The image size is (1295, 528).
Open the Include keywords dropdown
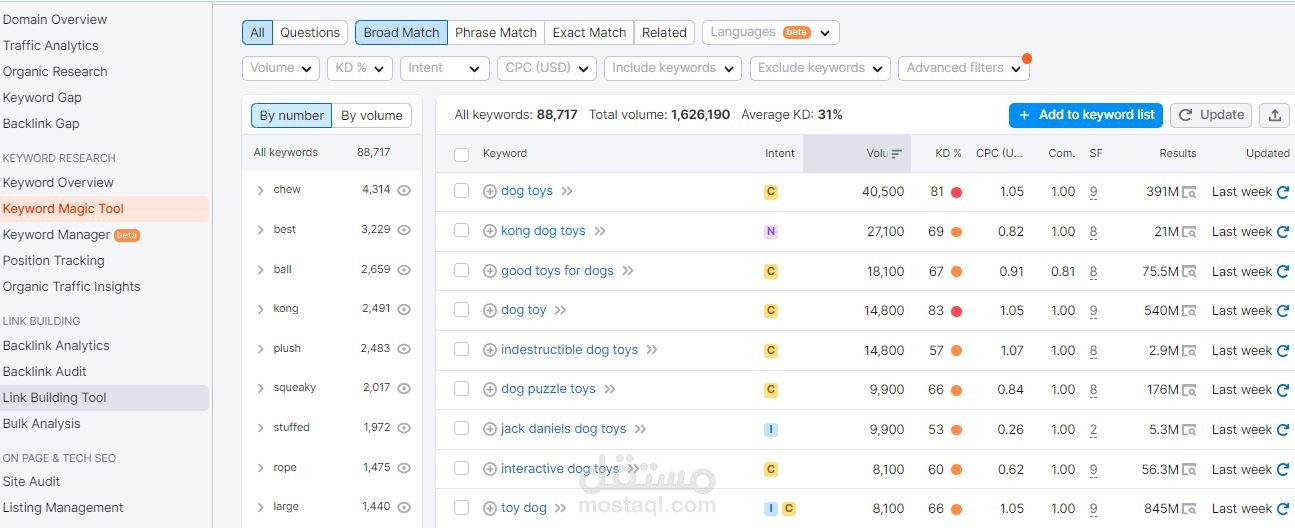click(x=673, y=68)
